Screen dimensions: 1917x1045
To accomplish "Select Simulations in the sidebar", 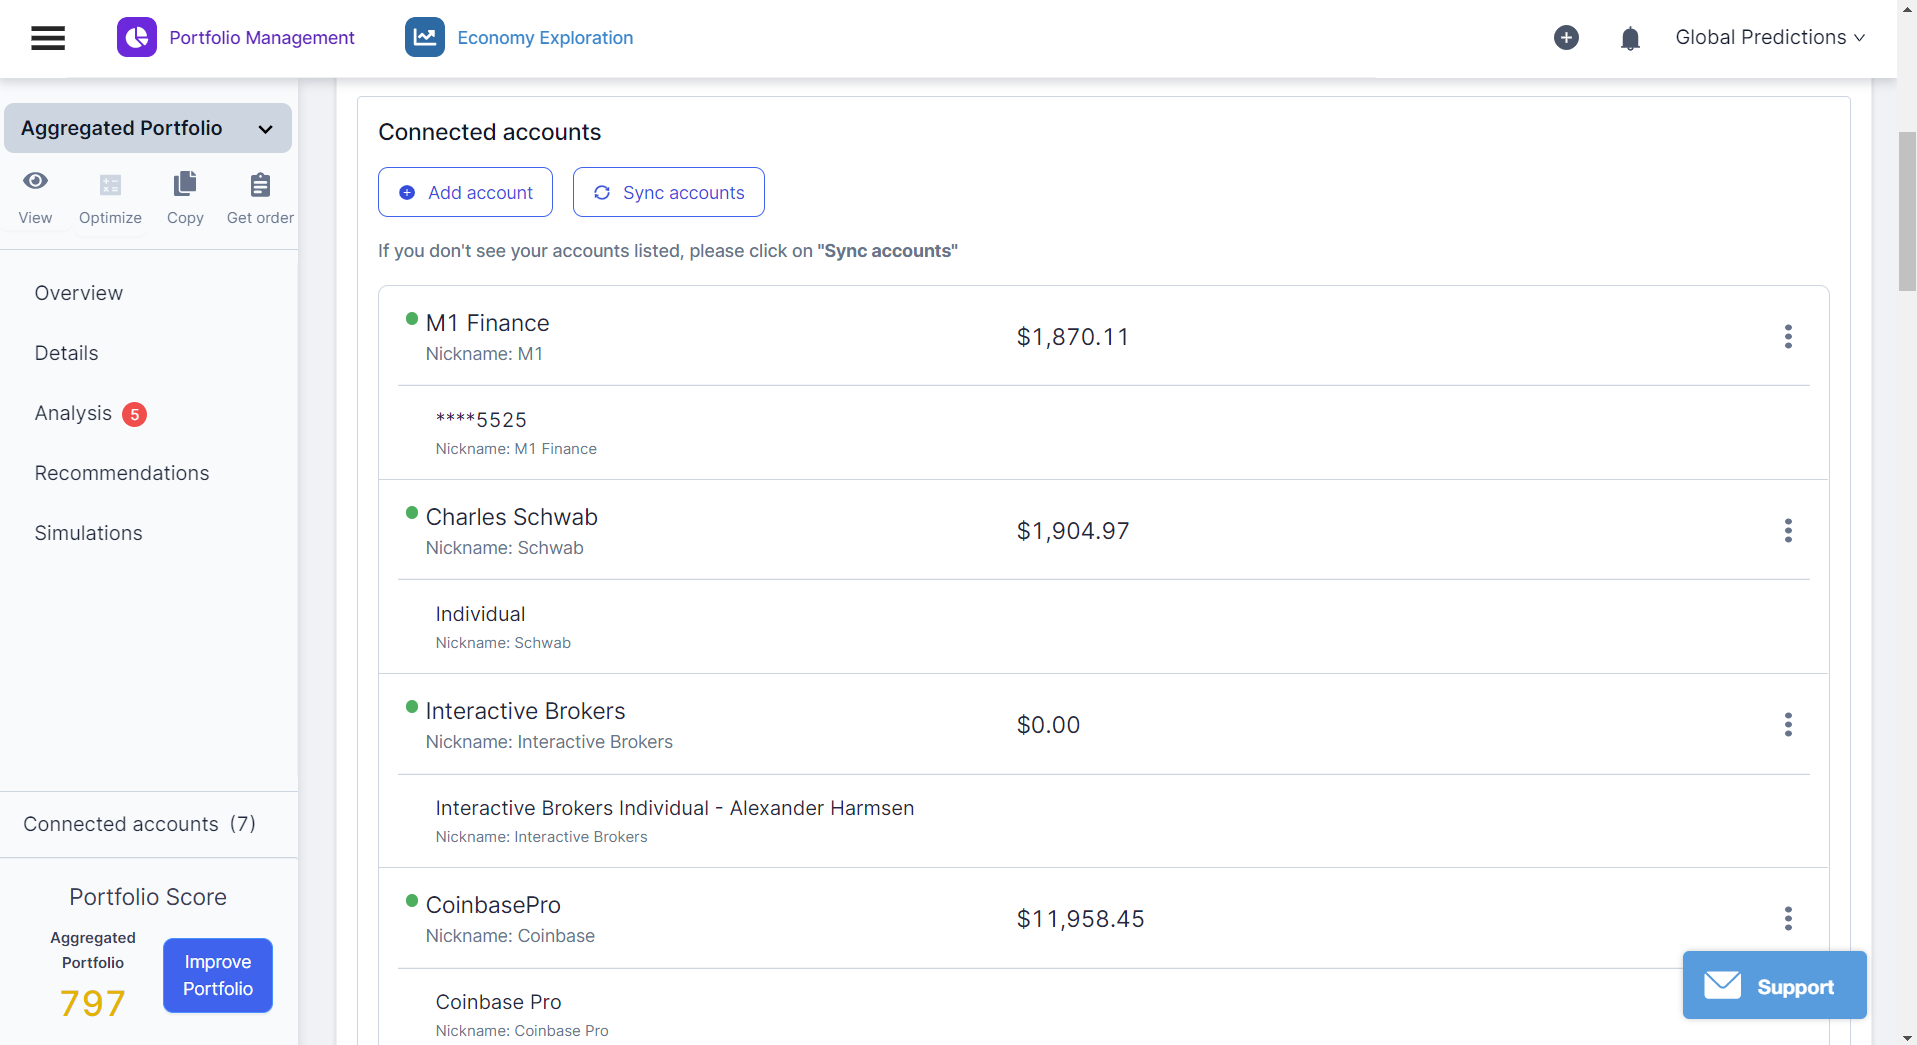I will (89, 533).
